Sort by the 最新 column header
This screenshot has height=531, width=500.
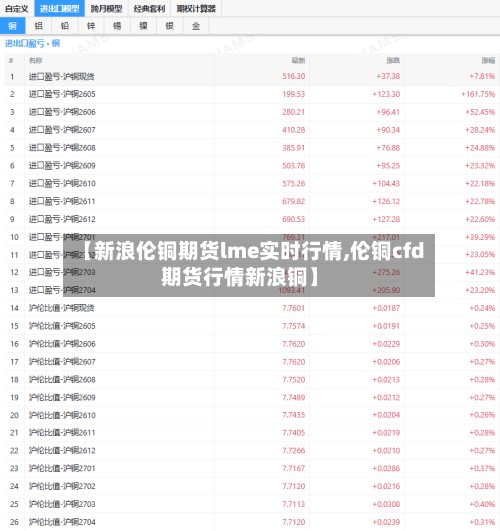click(298, 61)
